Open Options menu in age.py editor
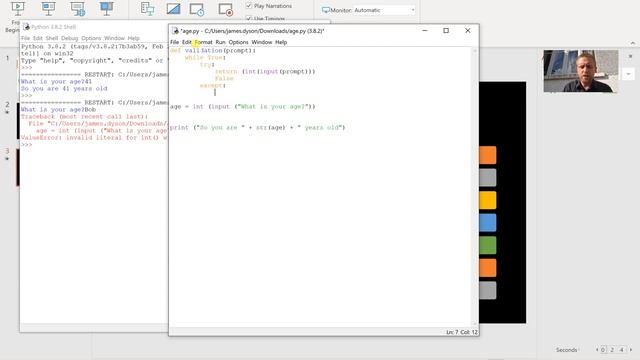Image resolution: width=640 pixels, height=360 pixels. (238, 42)
